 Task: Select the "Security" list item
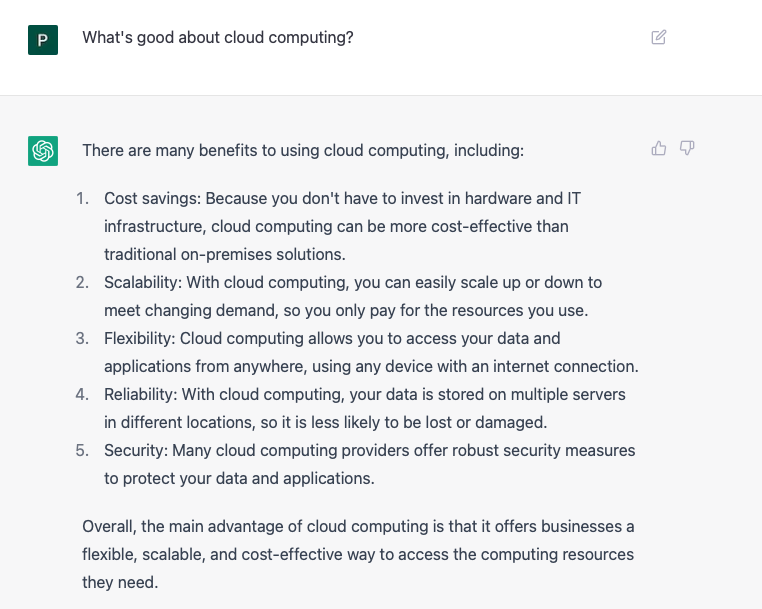pos(369,464)
